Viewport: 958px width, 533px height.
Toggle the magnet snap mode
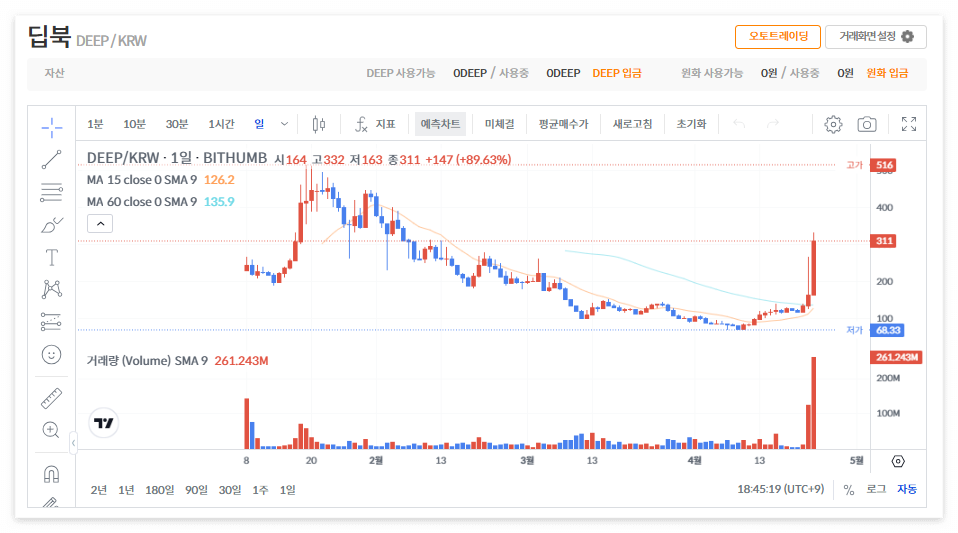point(52,474)
